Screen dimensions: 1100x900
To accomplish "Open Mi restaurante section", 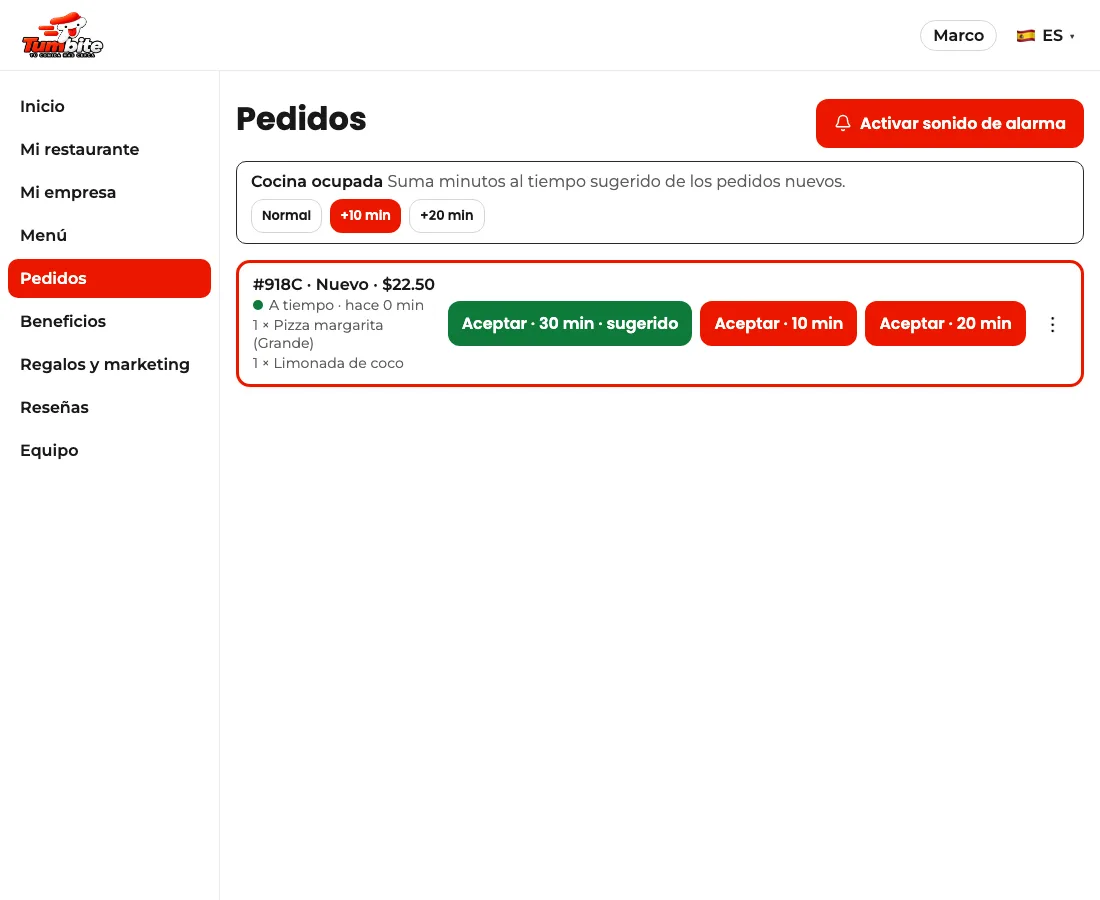I will [109, 149].
